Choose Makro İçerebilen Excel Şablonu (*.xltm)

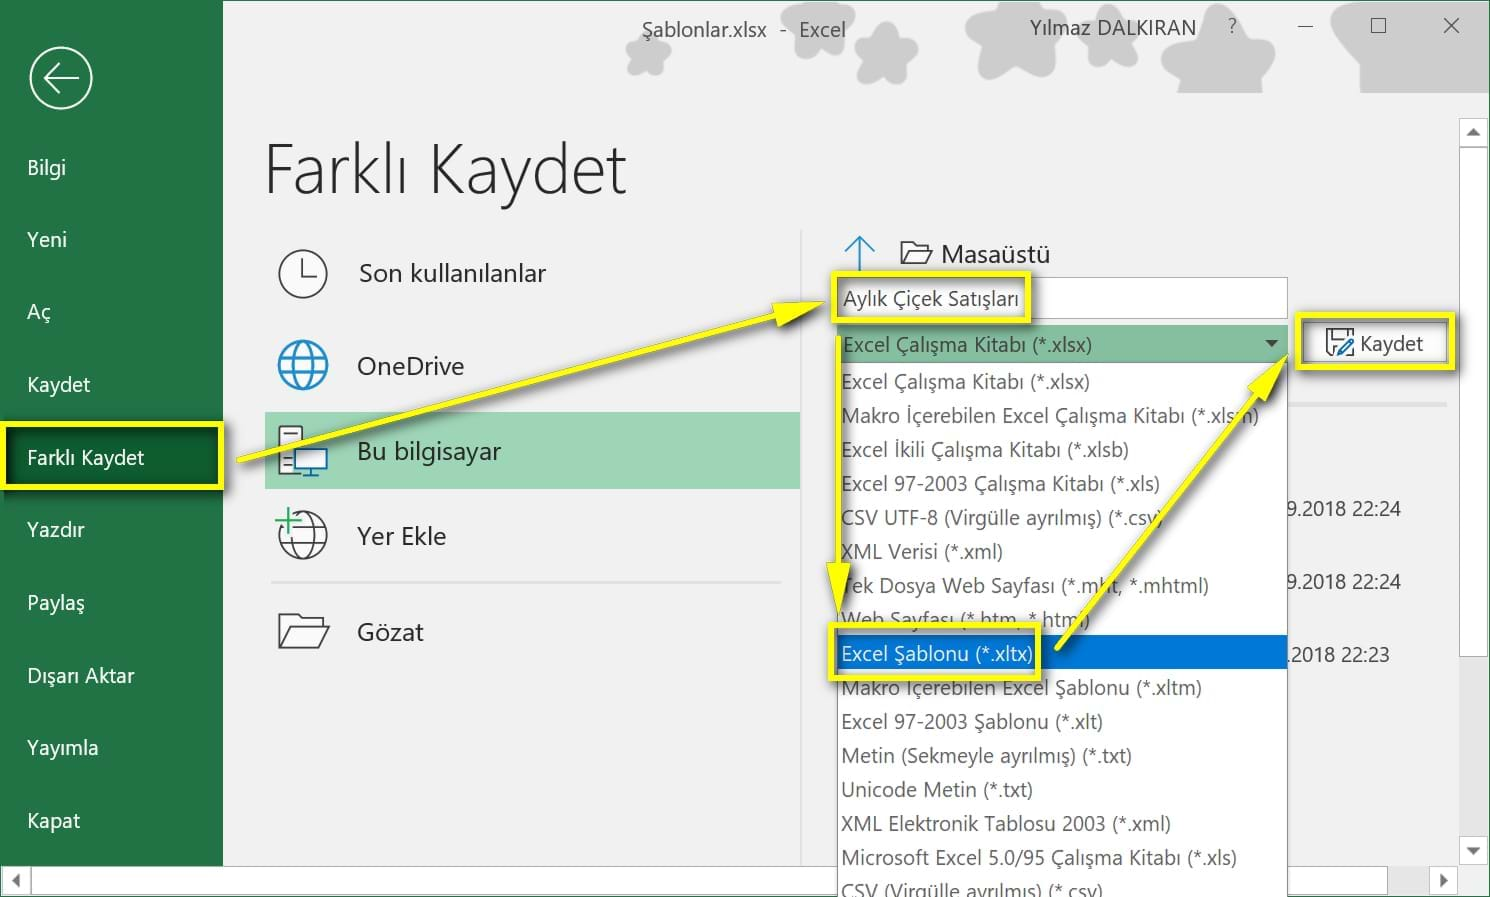click(1061, 688)
